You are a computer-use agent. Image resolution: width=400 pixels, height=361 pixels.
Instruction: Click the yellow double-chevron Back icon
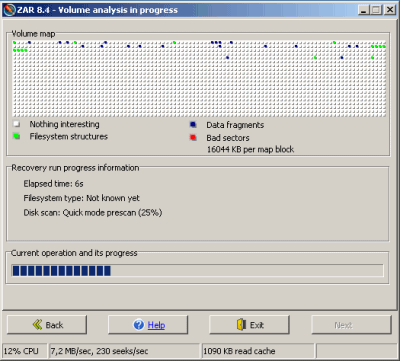37,325
